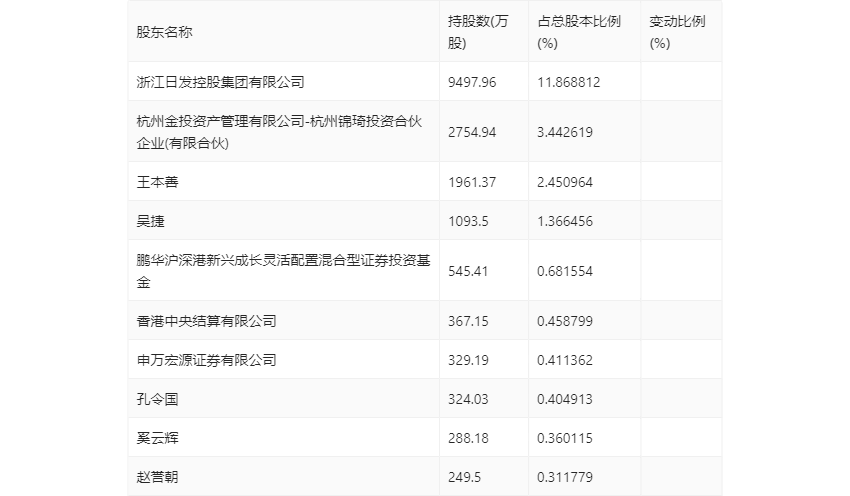
Task: Click the percentage 0.458799
Action: 565,320
